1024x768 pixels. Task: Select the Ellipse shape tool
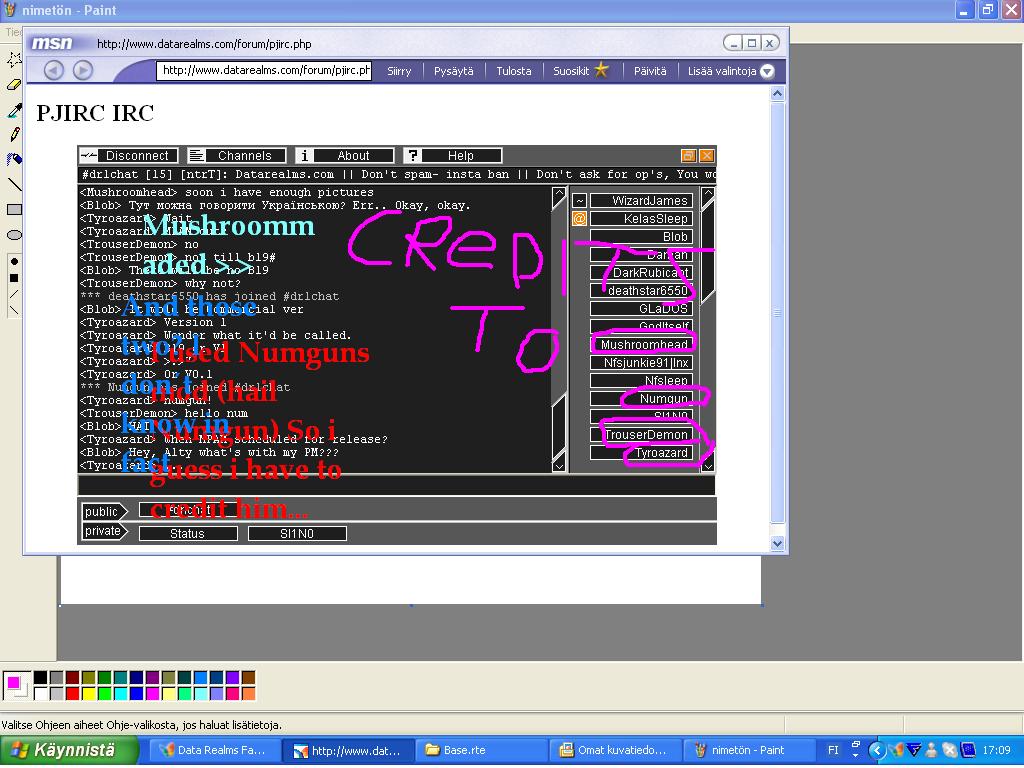tap(14, 235)
